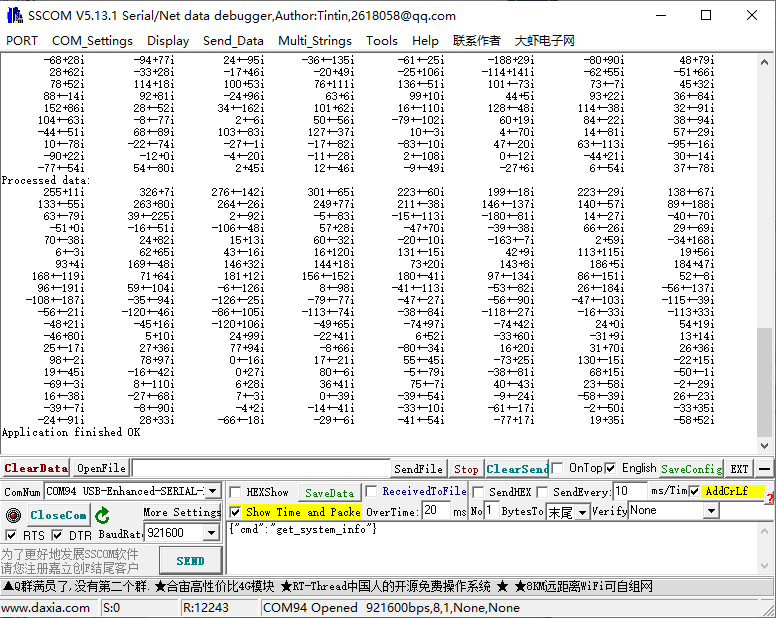Viewport: 776px width, 618px height.
Task: Uncheck the AddCrLf option
Action: click(695, 491)
